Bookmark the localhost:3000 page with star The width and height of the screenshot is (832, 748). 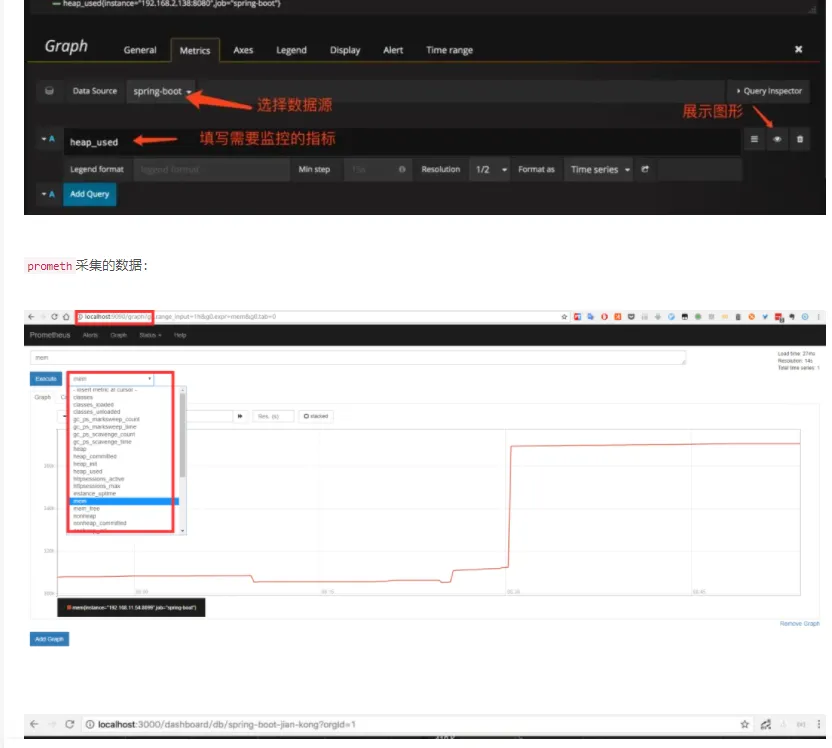744,725
